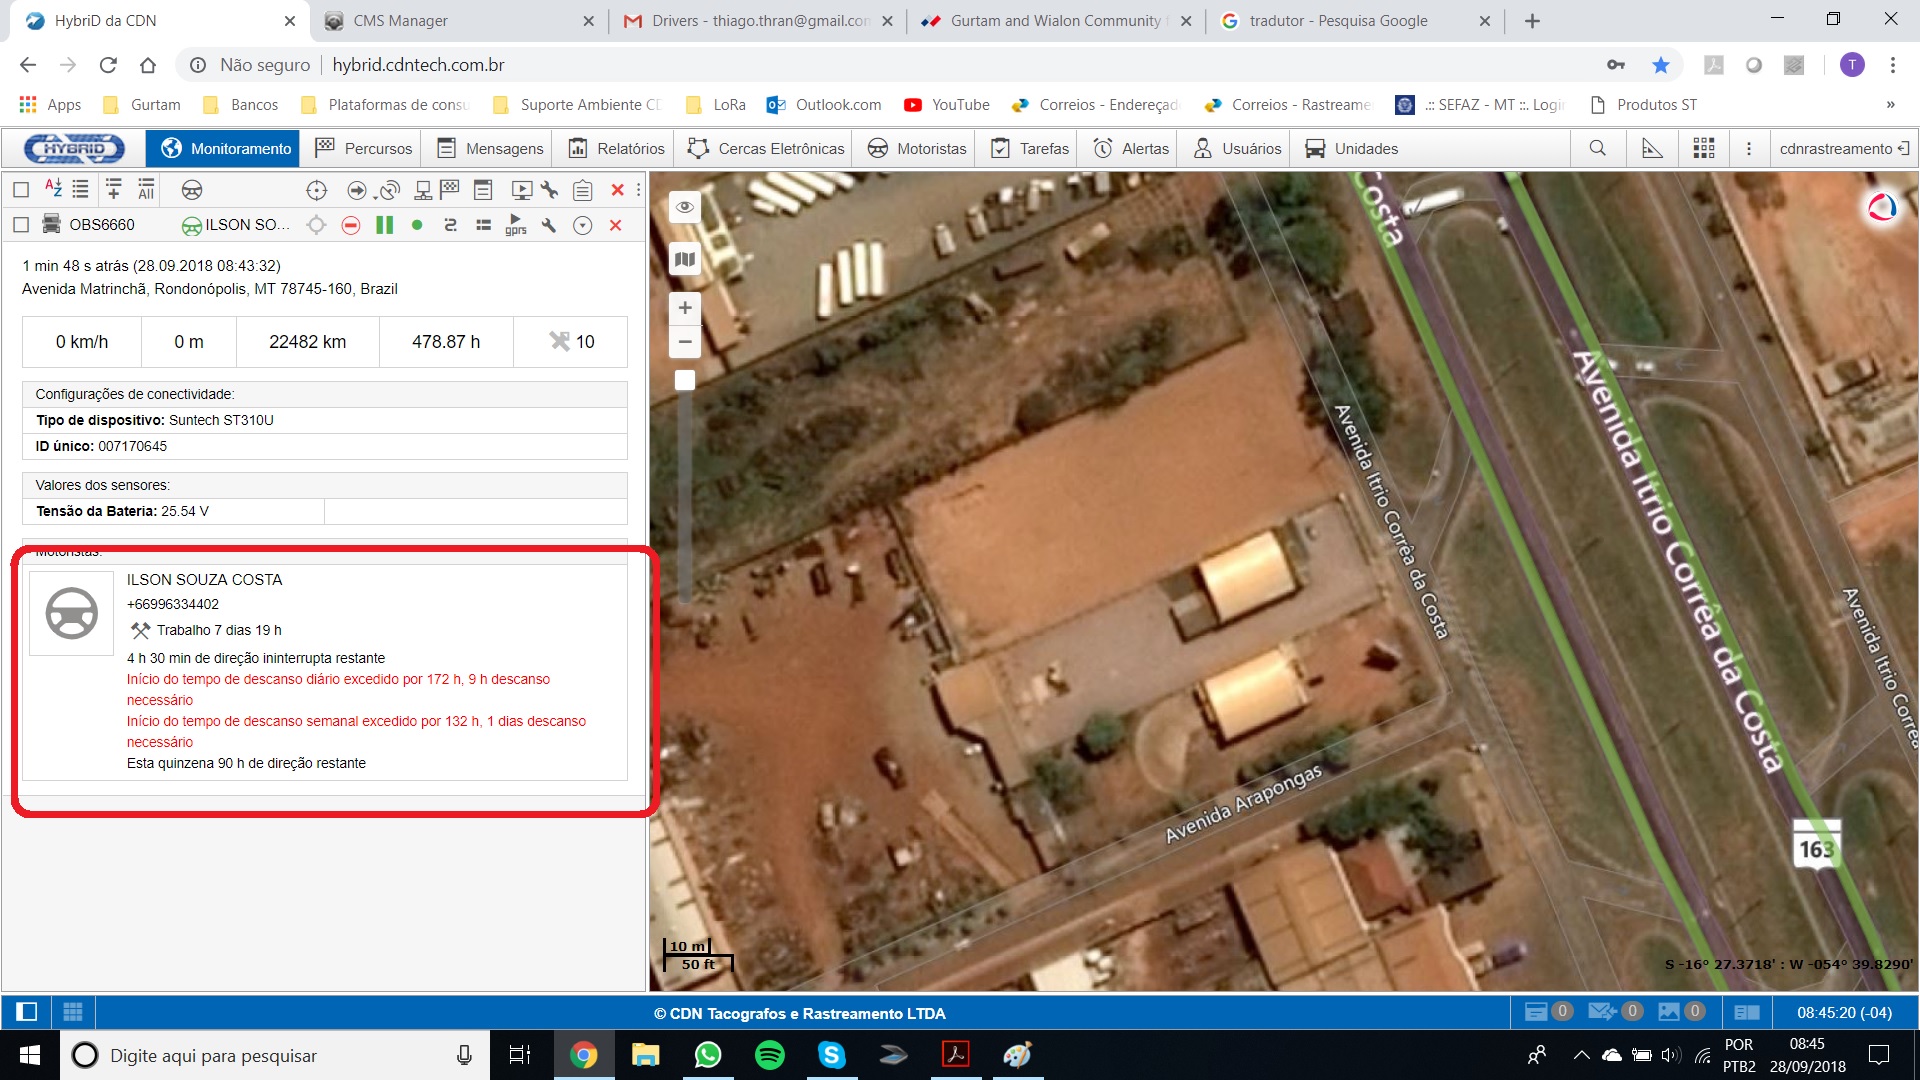
Task: Open the OBS6660 circled dropdown arrow
Action: [582, 226]
